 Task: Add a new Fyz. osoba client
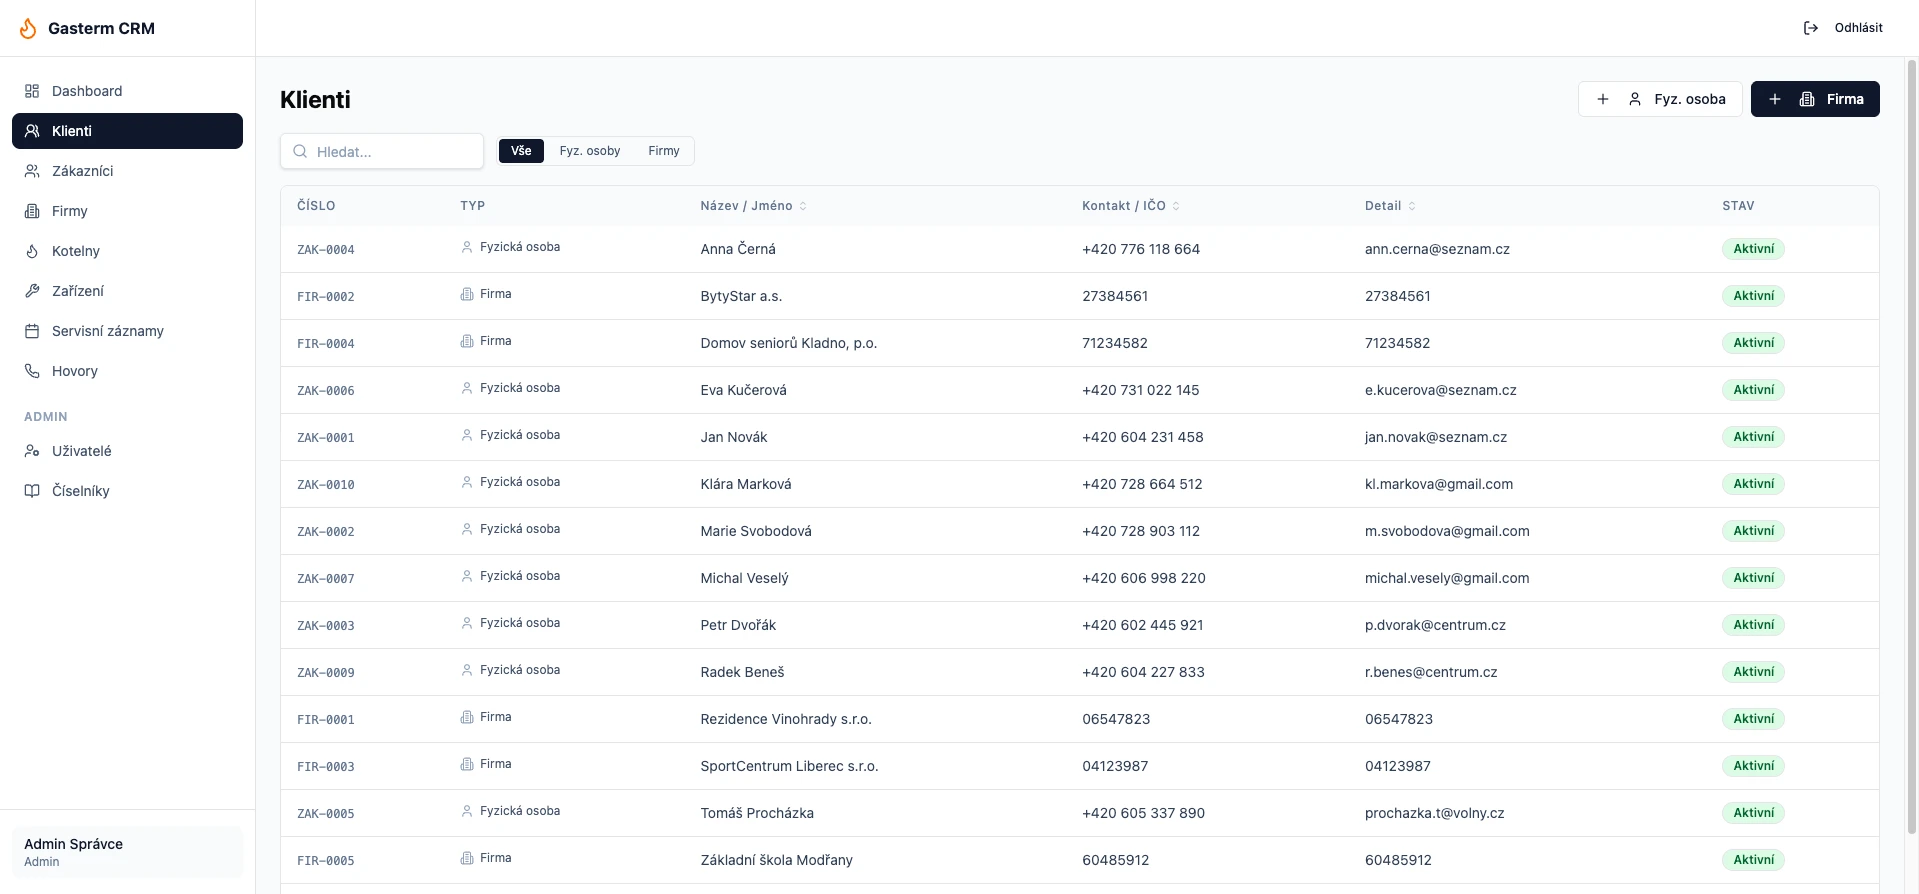click(x=1660, y=99)
